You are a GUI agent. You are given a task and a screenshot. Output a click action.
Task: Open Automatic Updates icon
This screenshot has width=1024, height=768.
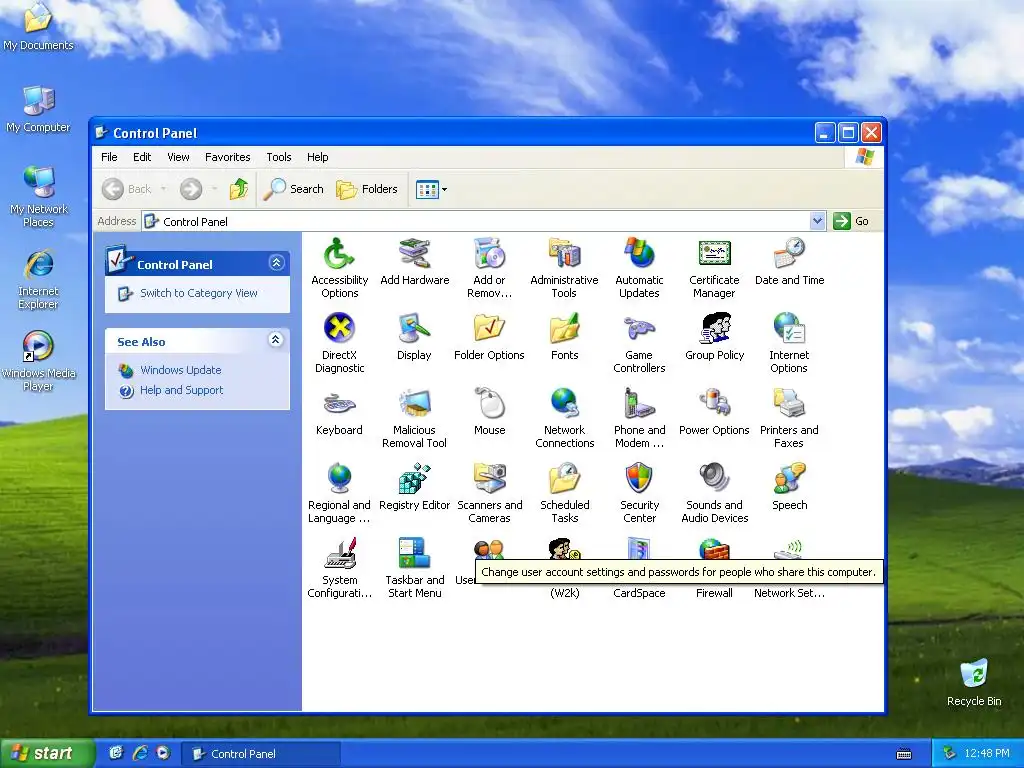tap(639, 253)
